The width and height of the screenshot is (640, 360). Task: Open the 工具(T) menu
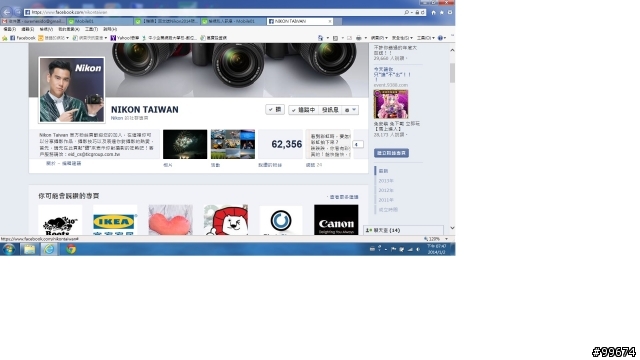point(91,29)
